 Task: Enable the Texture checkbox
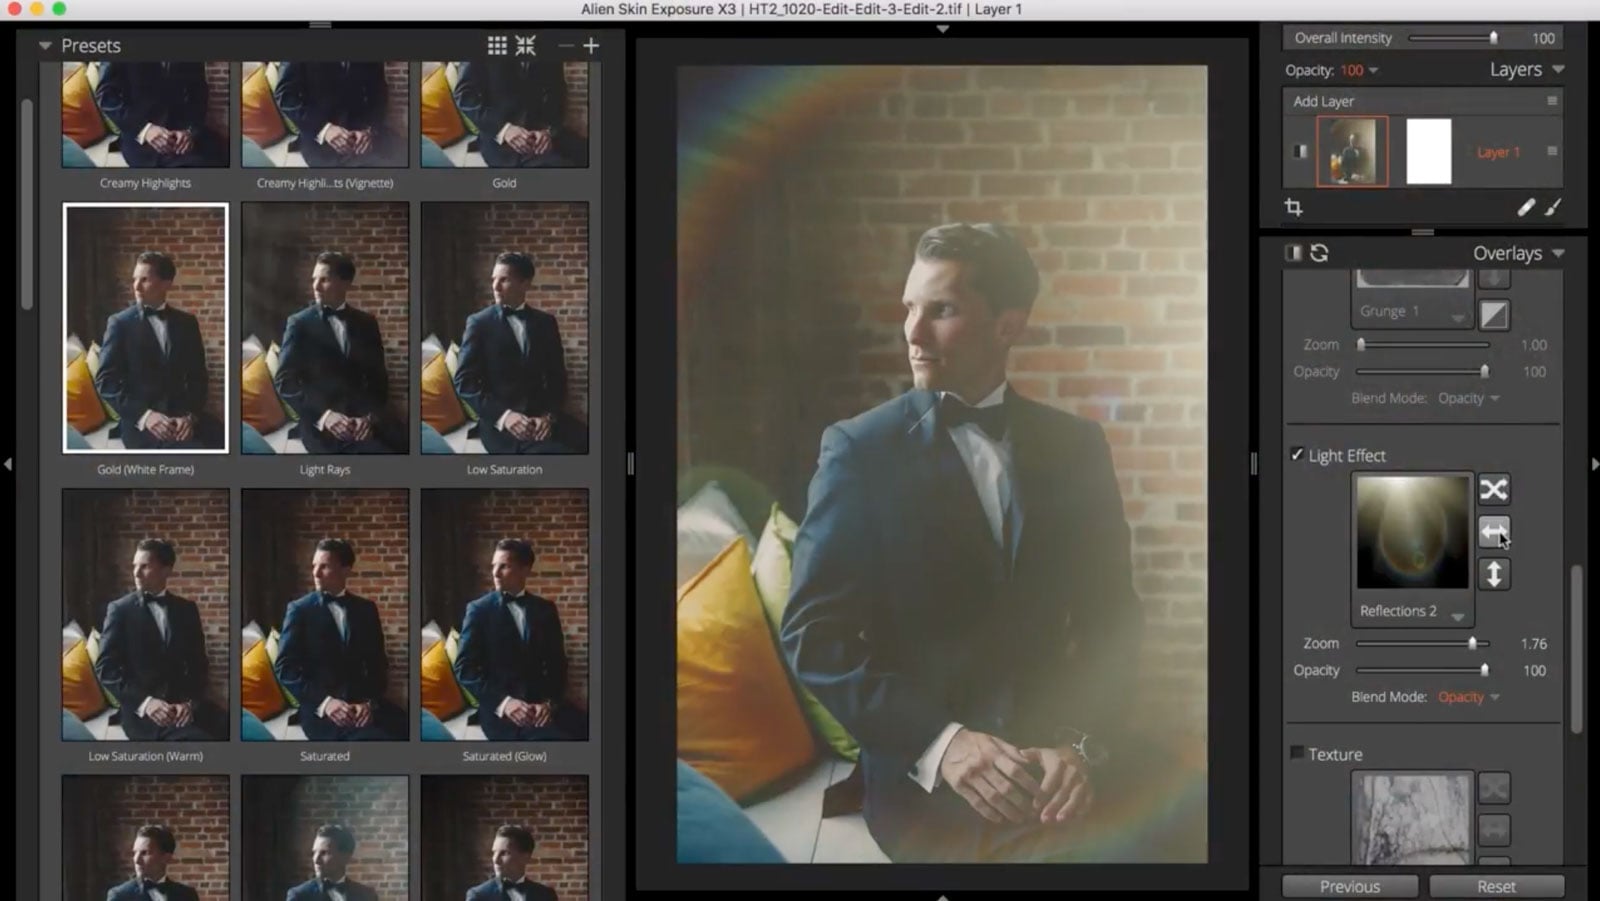point(1297,753)
